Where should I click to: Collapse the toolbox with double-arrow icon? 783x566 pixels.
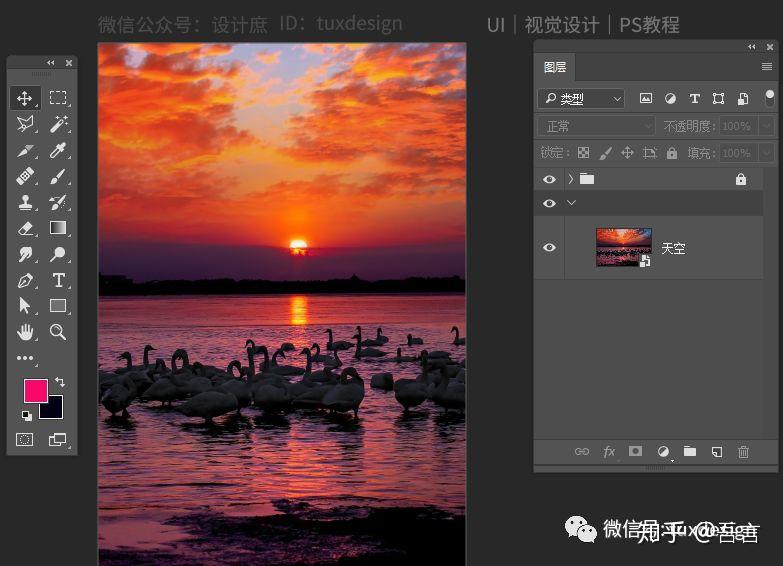tap(50, 63)
